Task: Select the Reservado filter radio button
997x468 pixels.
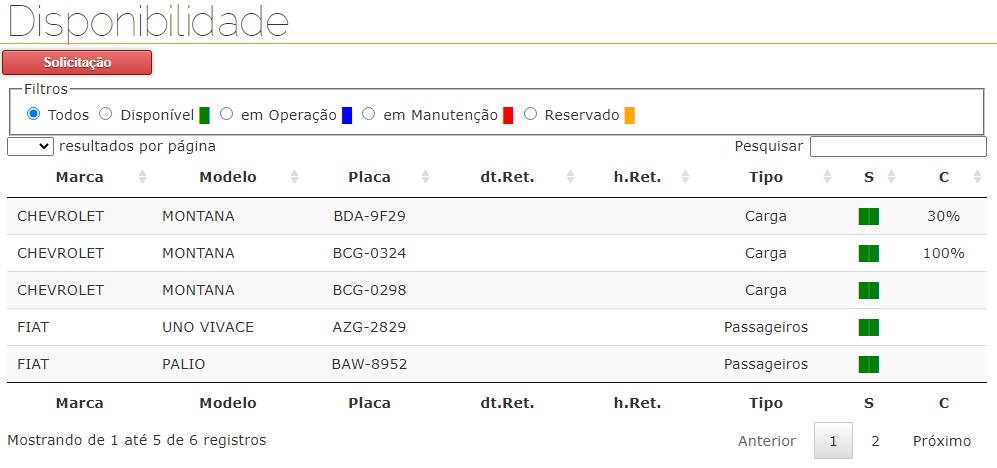Action: pos(531,114)
